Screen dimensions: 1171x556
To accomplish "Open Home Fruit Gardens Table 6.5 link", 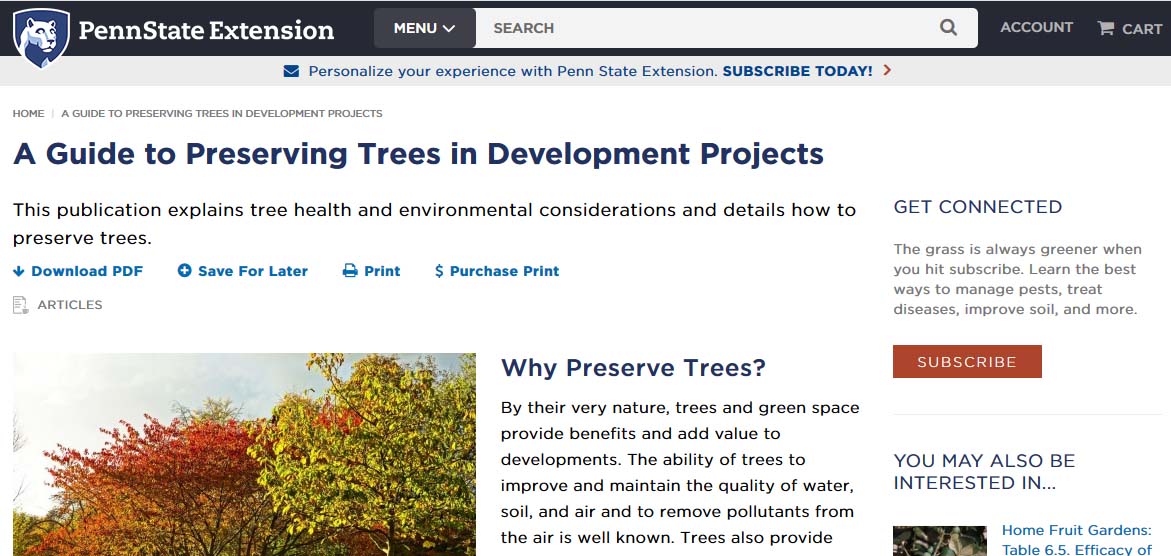I will click(x=1076, y=540).
